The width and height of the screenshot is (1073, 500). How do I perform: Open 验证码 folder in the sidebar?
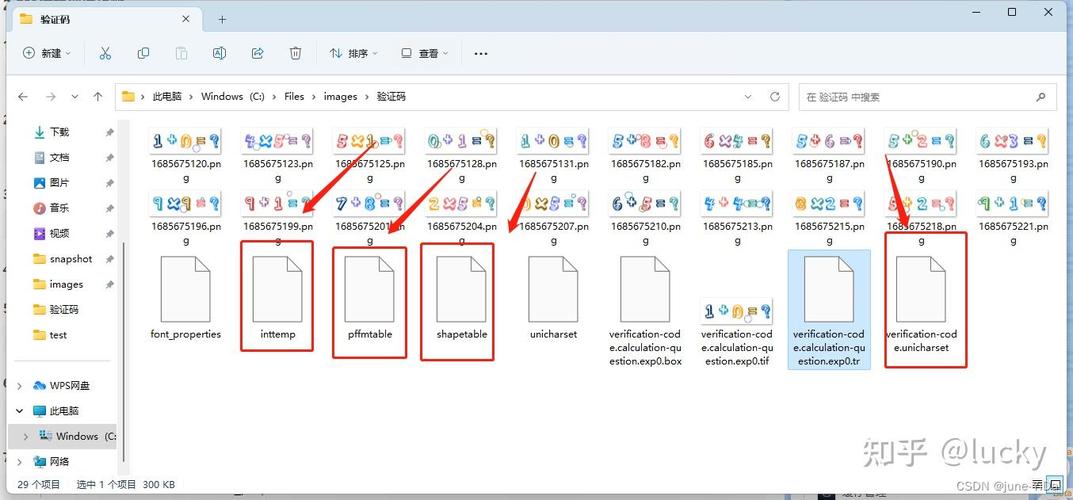64,309
